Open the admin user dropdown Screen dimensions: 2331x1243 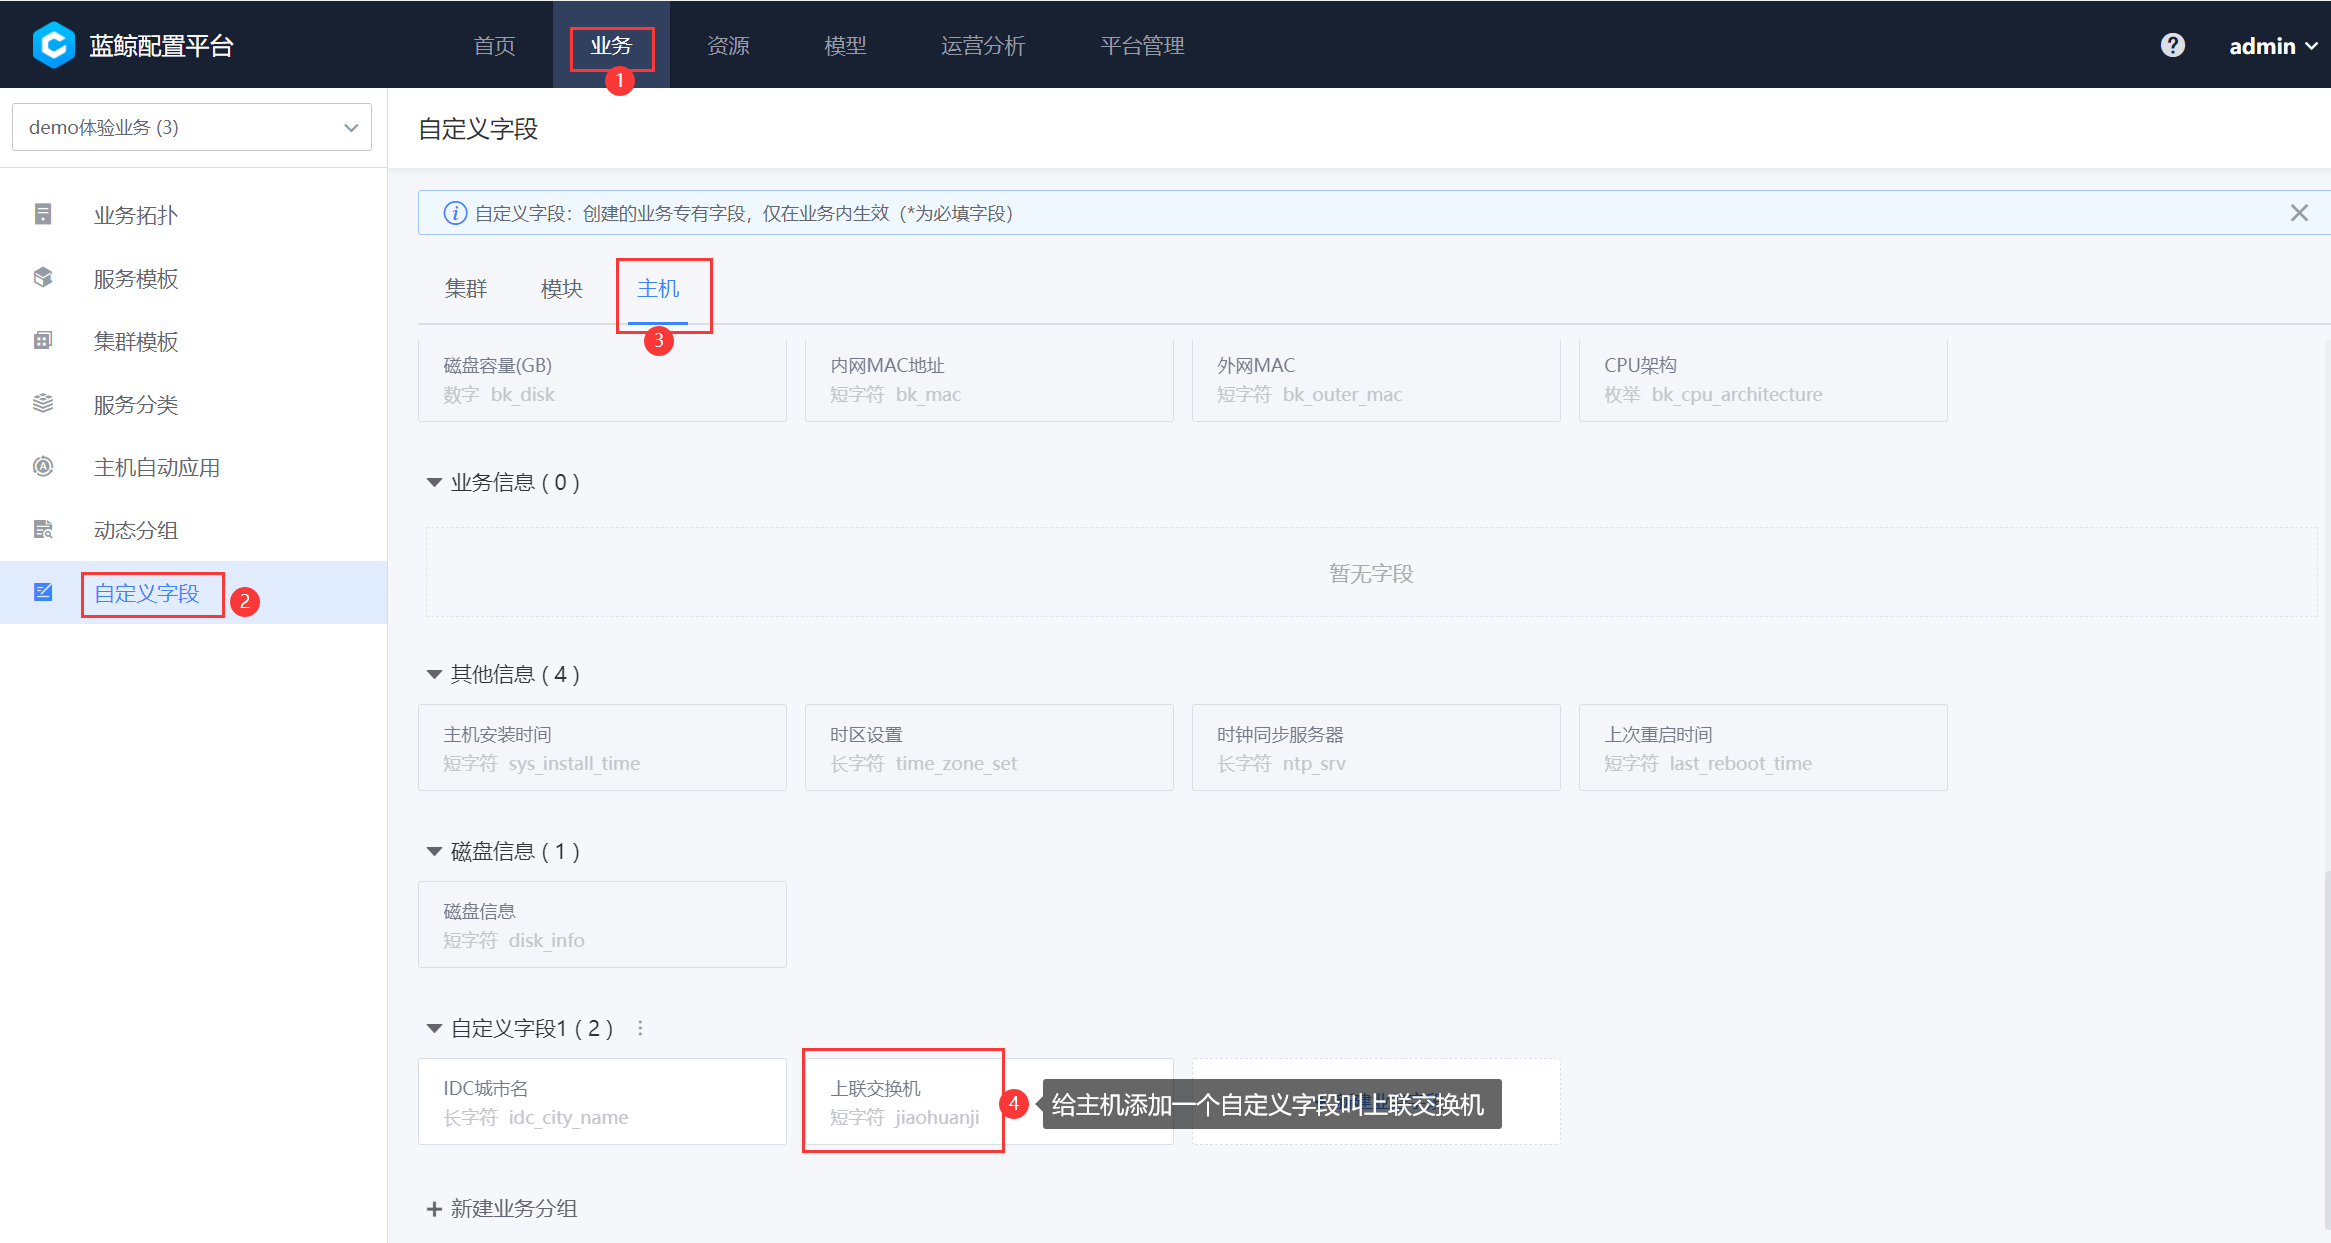tap(2272, 46)
